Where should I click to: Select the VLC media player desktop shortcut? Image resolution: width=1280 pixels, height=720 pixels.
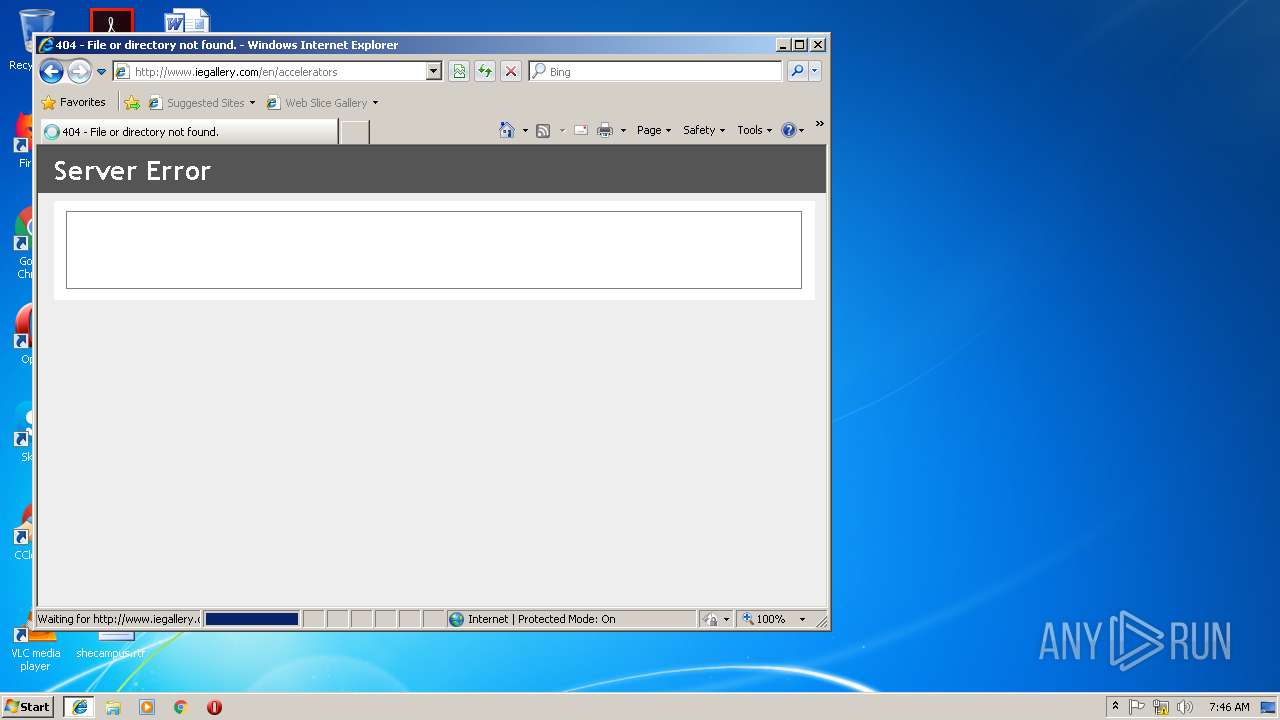pyautogui.click(x=35, y=650)
